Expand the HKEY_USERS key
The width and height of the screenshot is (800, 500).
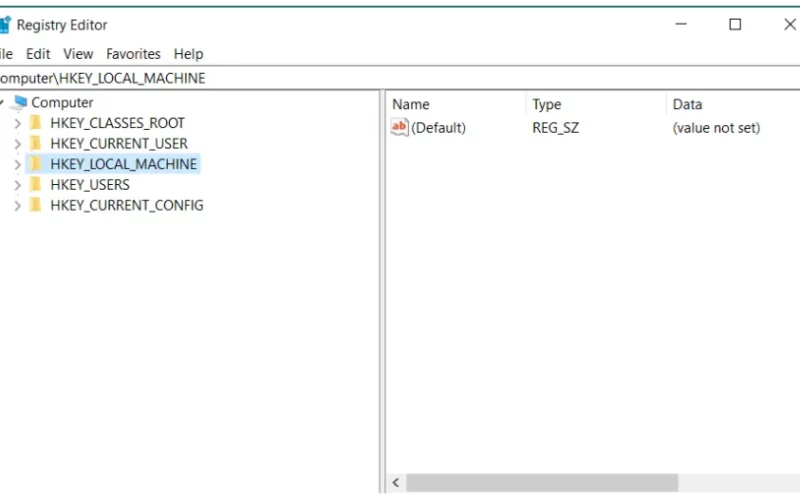(17, 185)
